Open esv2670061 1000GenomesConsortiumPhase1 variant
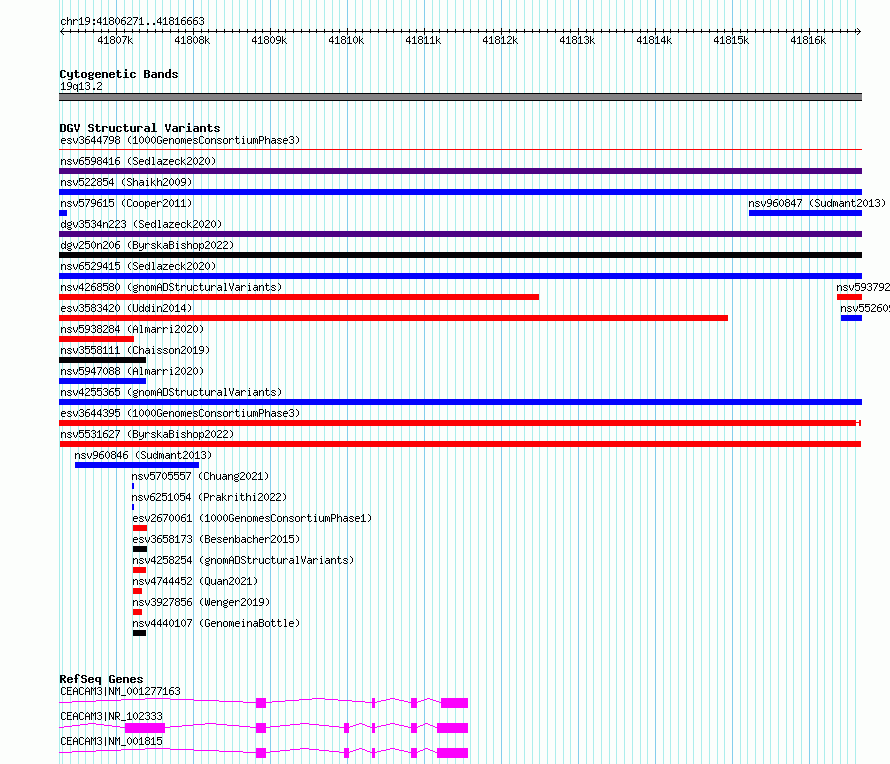Image resolution: width=890 pixels, height=764 pixels. click(x=252, y=518)
